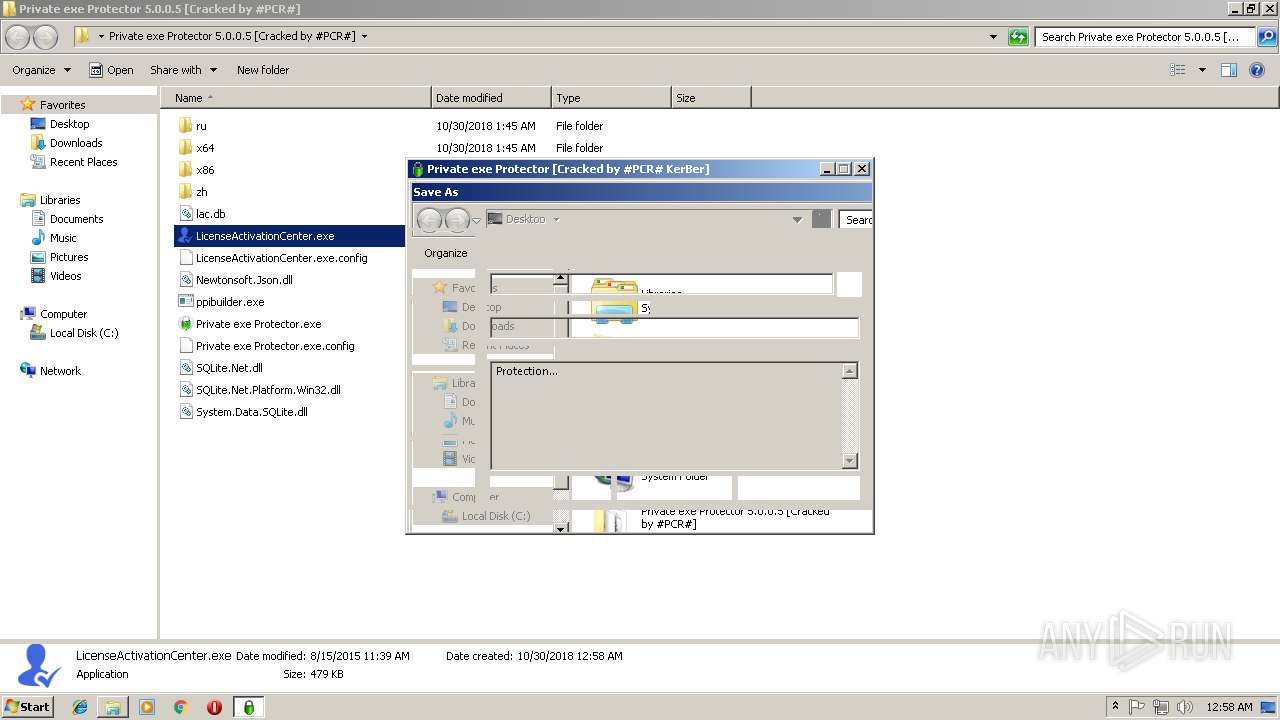Go back in the Explorer window
This screenshot has width=1280, height=720.
point(18,37)
